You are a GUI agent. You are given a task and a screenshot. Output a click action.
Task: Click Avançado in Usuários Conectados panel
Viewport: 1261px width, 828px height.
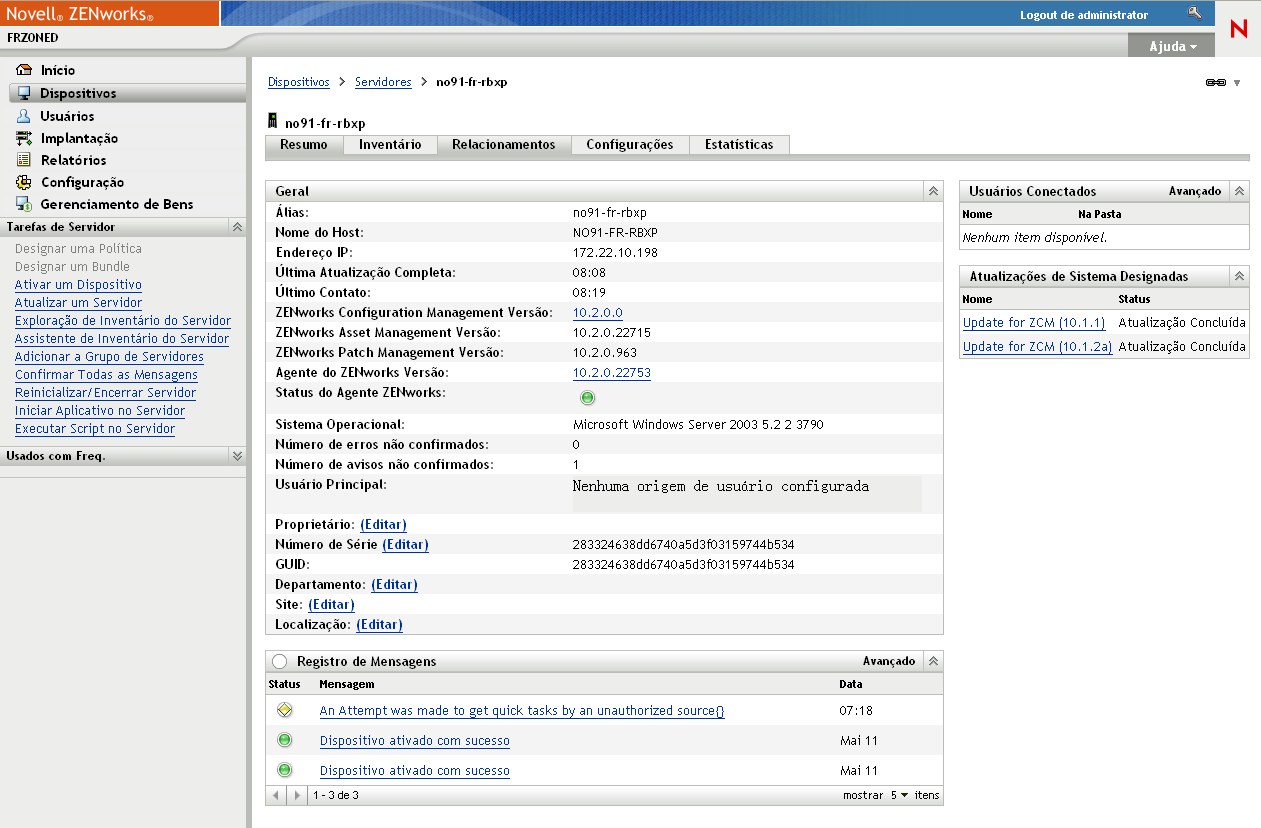[x=1195, y=191]
